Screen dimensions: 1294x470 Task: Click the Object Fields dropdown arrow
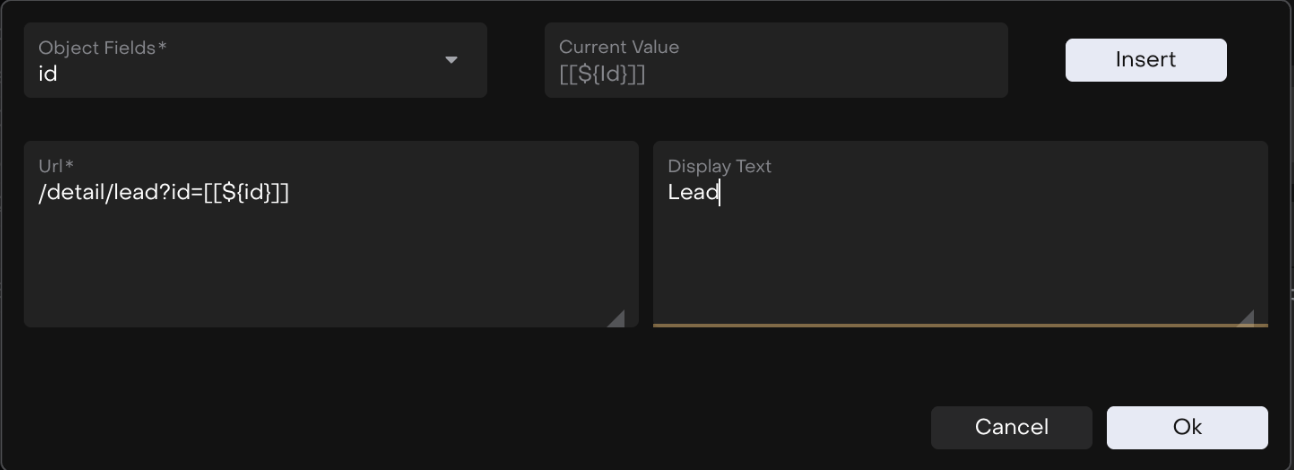pos(451,60)
